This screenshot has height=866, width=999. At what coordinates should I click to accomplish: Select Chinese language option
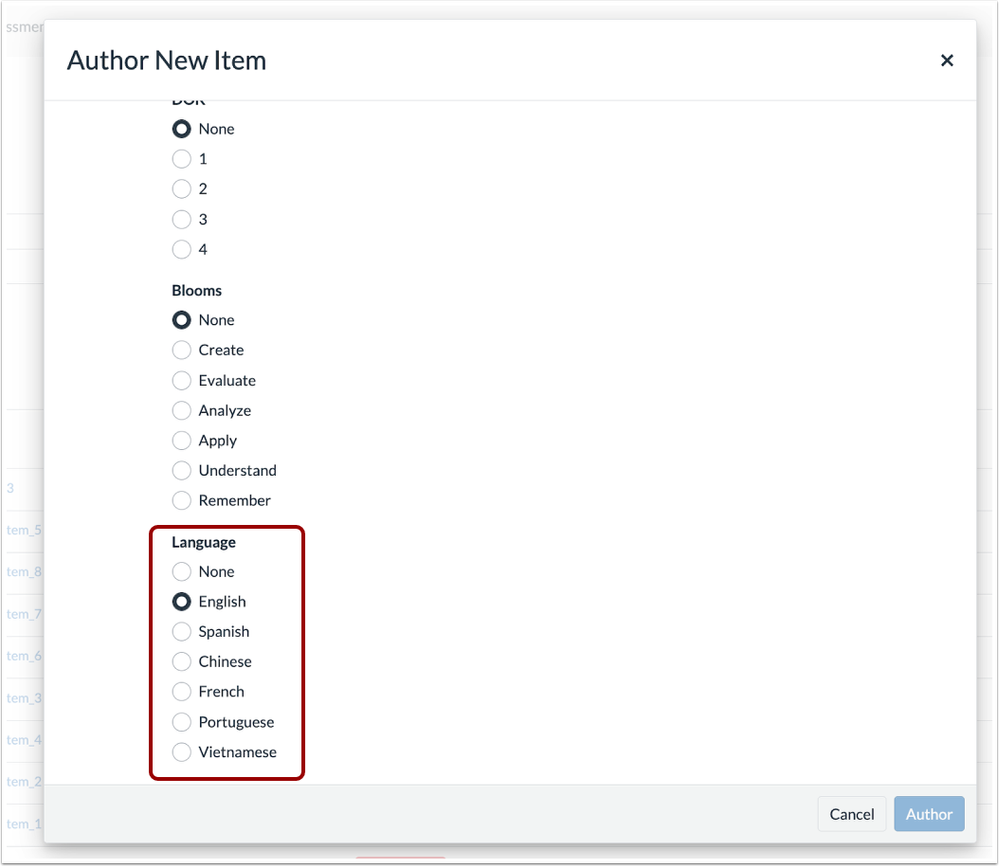pos(182,662)
